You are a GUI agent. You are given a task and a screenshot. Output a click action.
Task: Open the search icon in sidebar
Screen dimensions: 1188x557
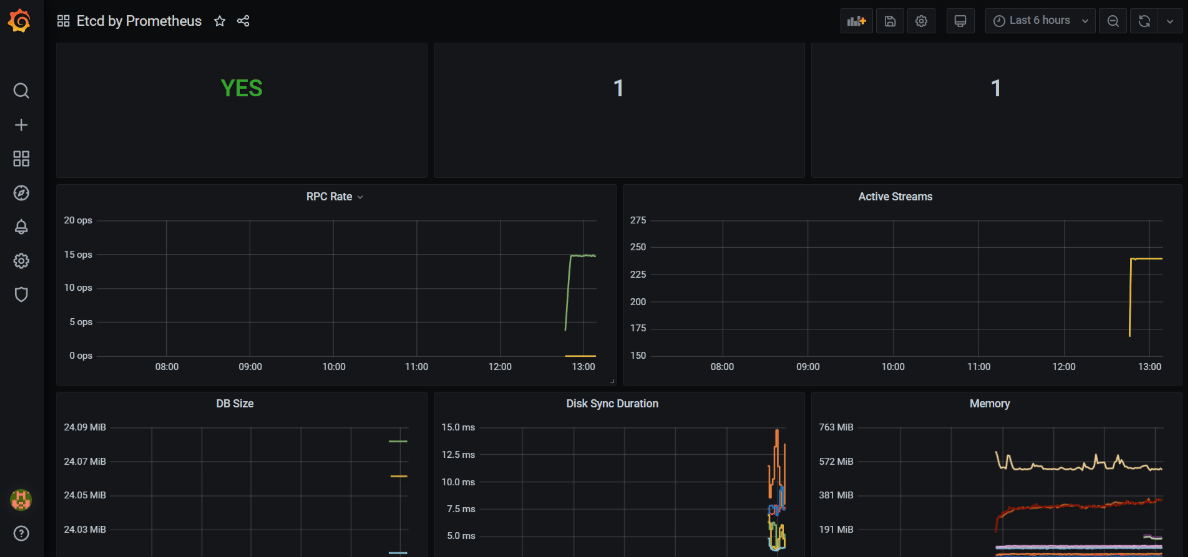(x=21, y=91)
